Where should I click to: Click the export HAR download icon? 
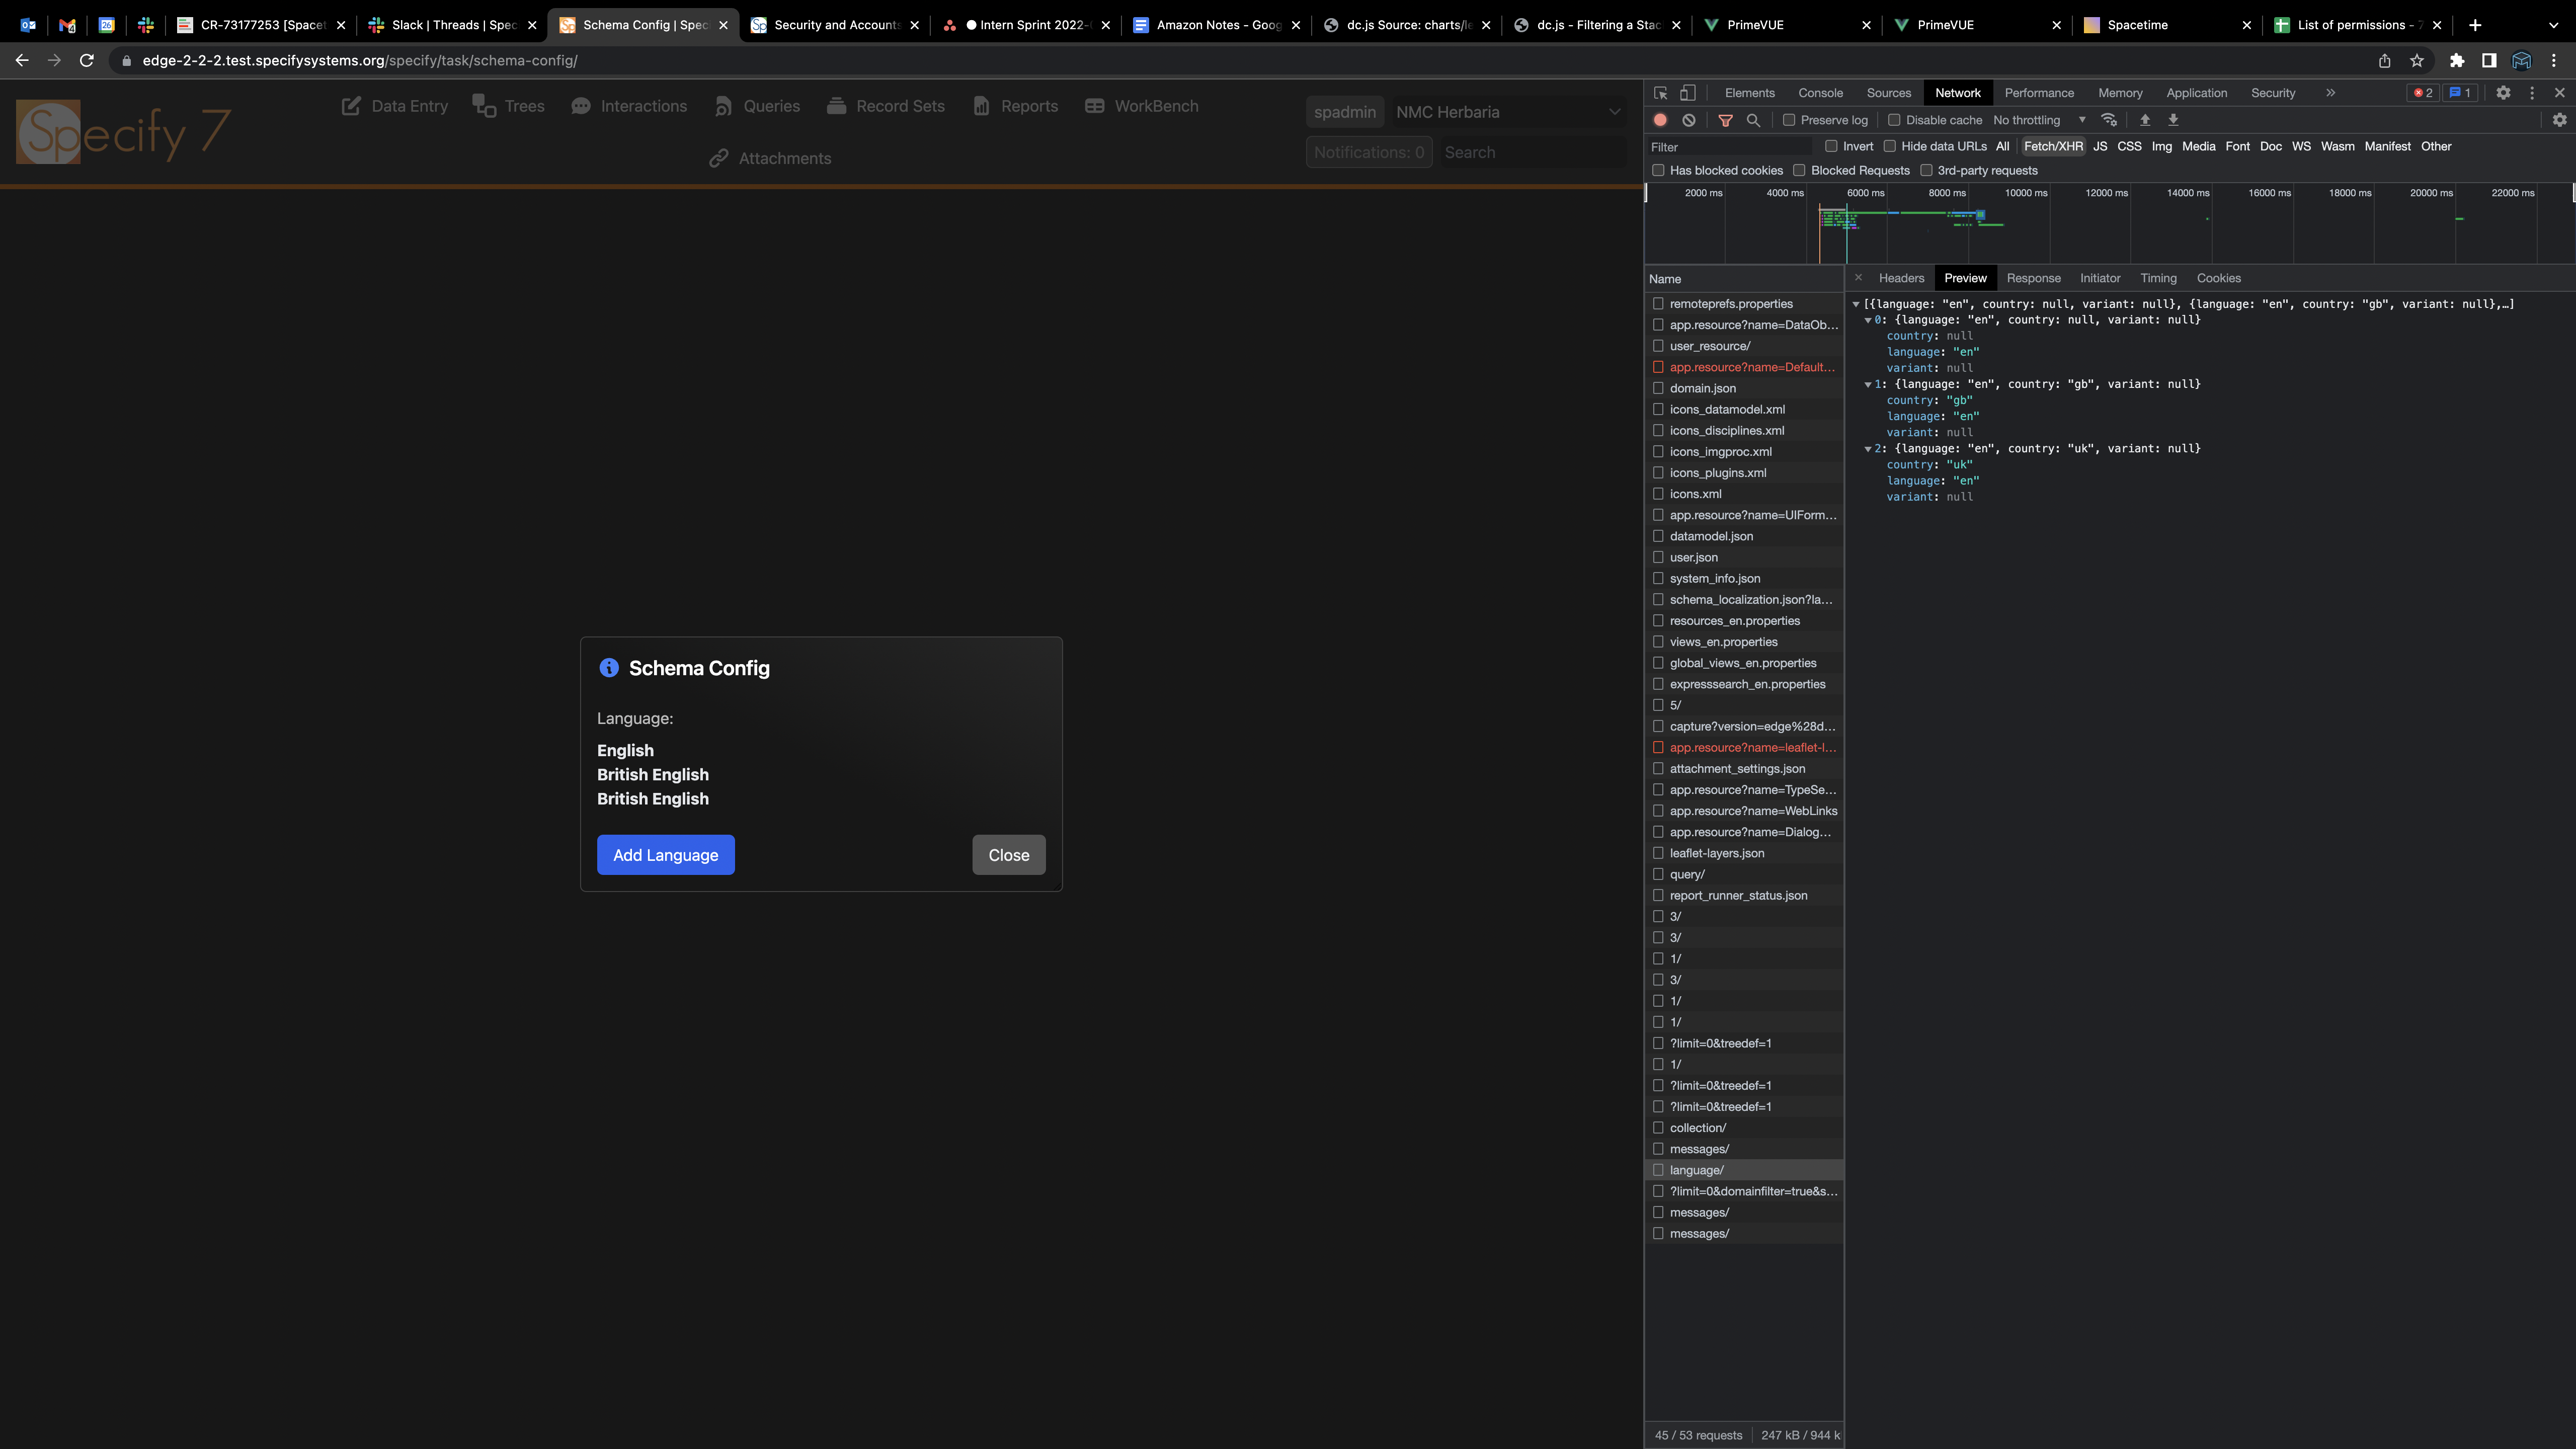click(x=2173, y=120)
